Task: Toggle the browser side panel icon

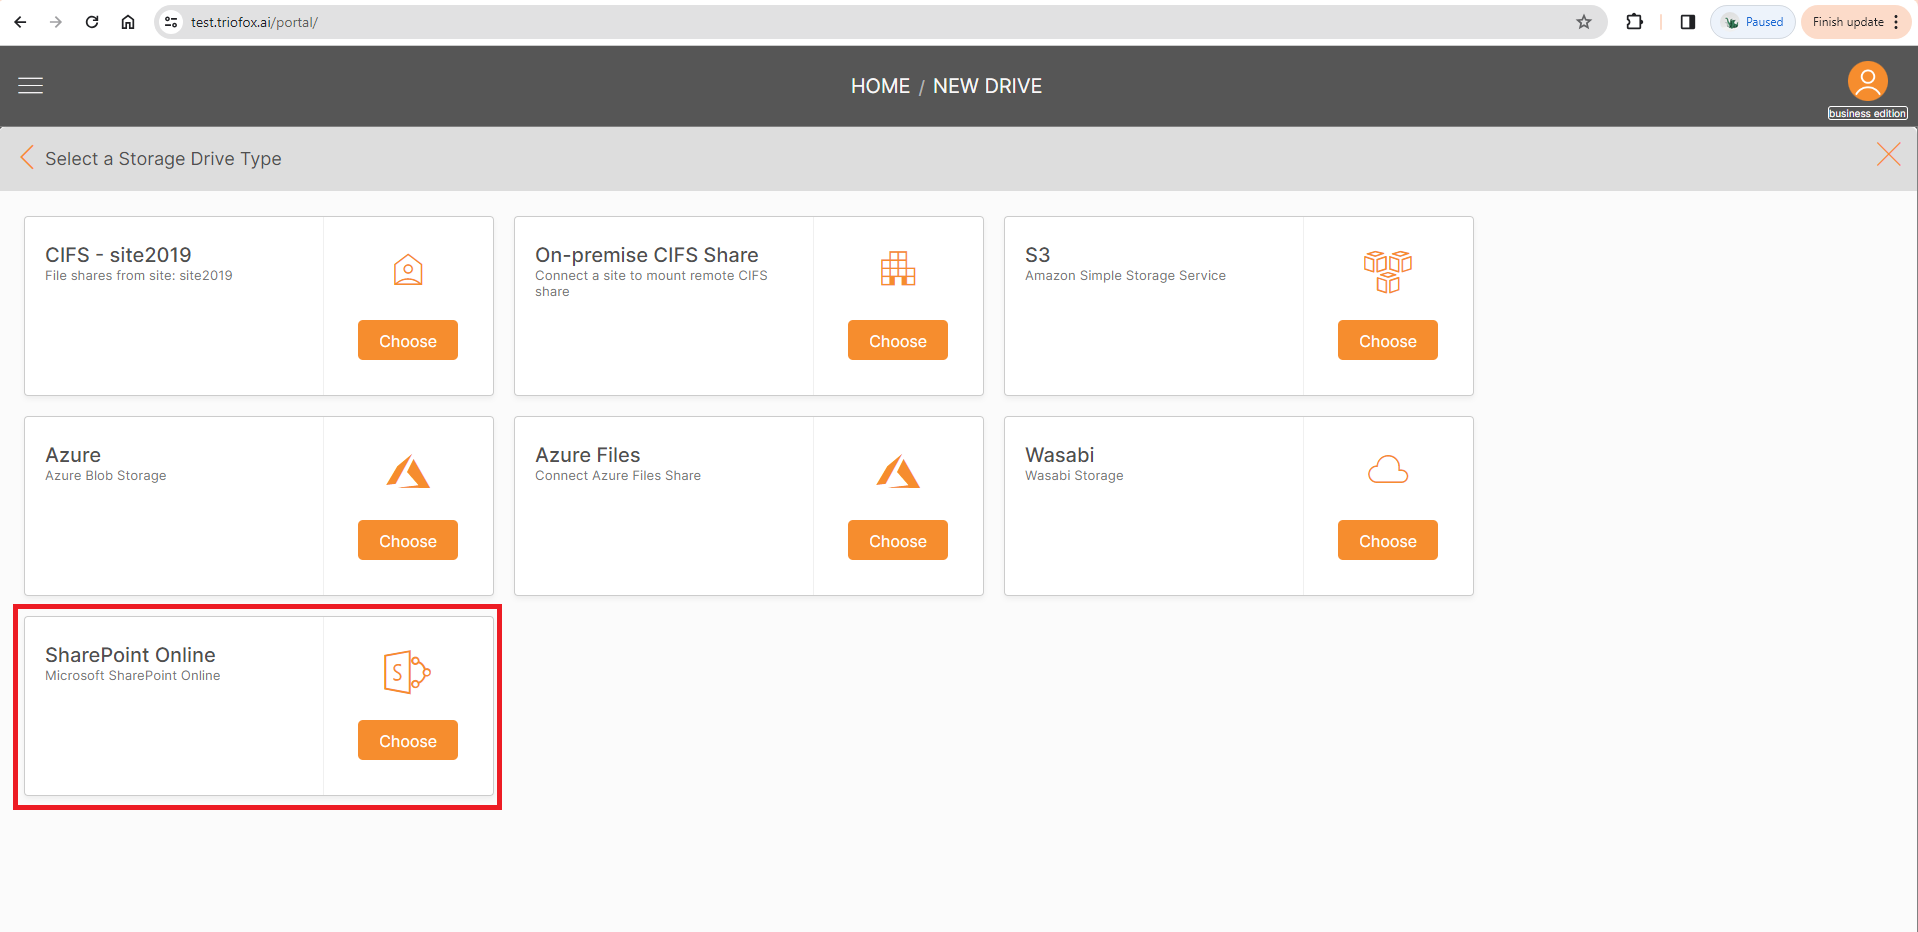Action: [1688, 22]
